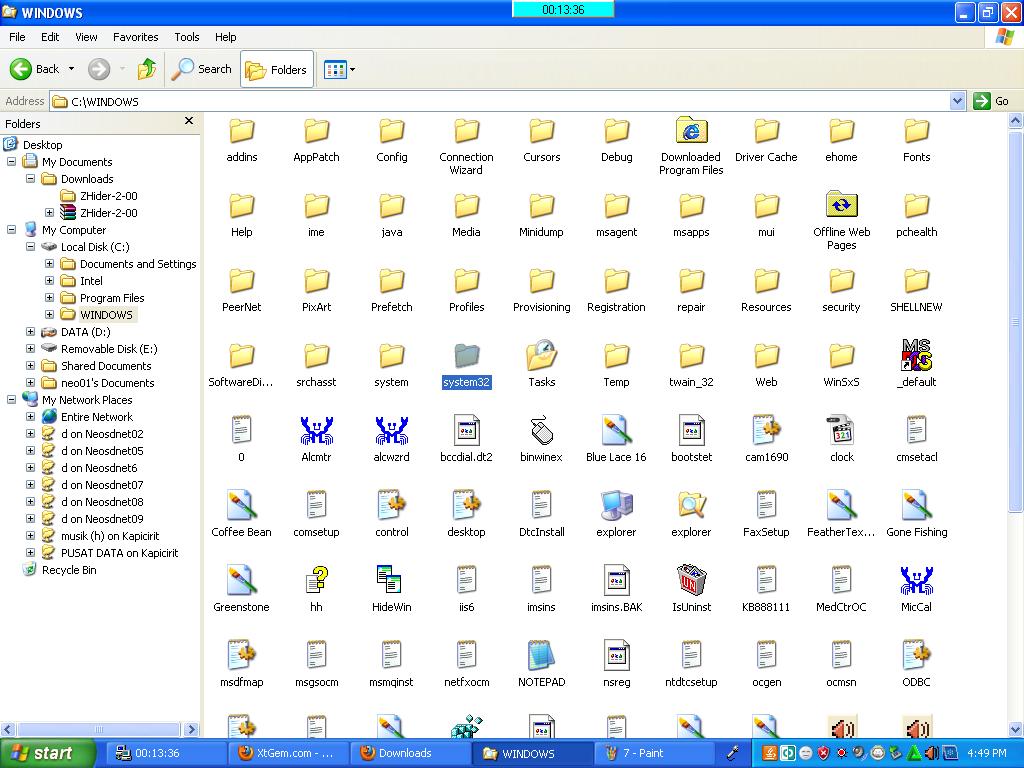The image size is (1024, 768).
Task: Click the Up folder toolbar icon
Action: pos(147,69)
